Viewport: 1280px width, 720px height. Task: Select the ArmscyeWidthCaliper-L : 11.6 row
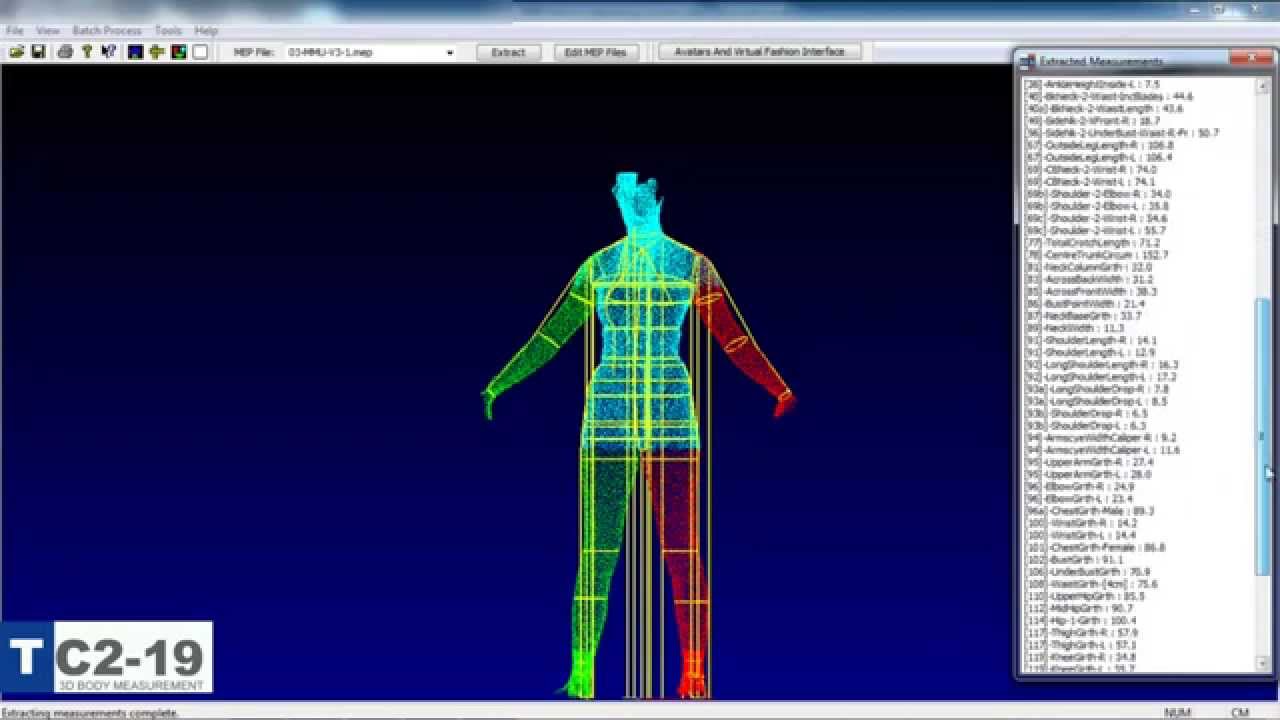[1104, 450]
